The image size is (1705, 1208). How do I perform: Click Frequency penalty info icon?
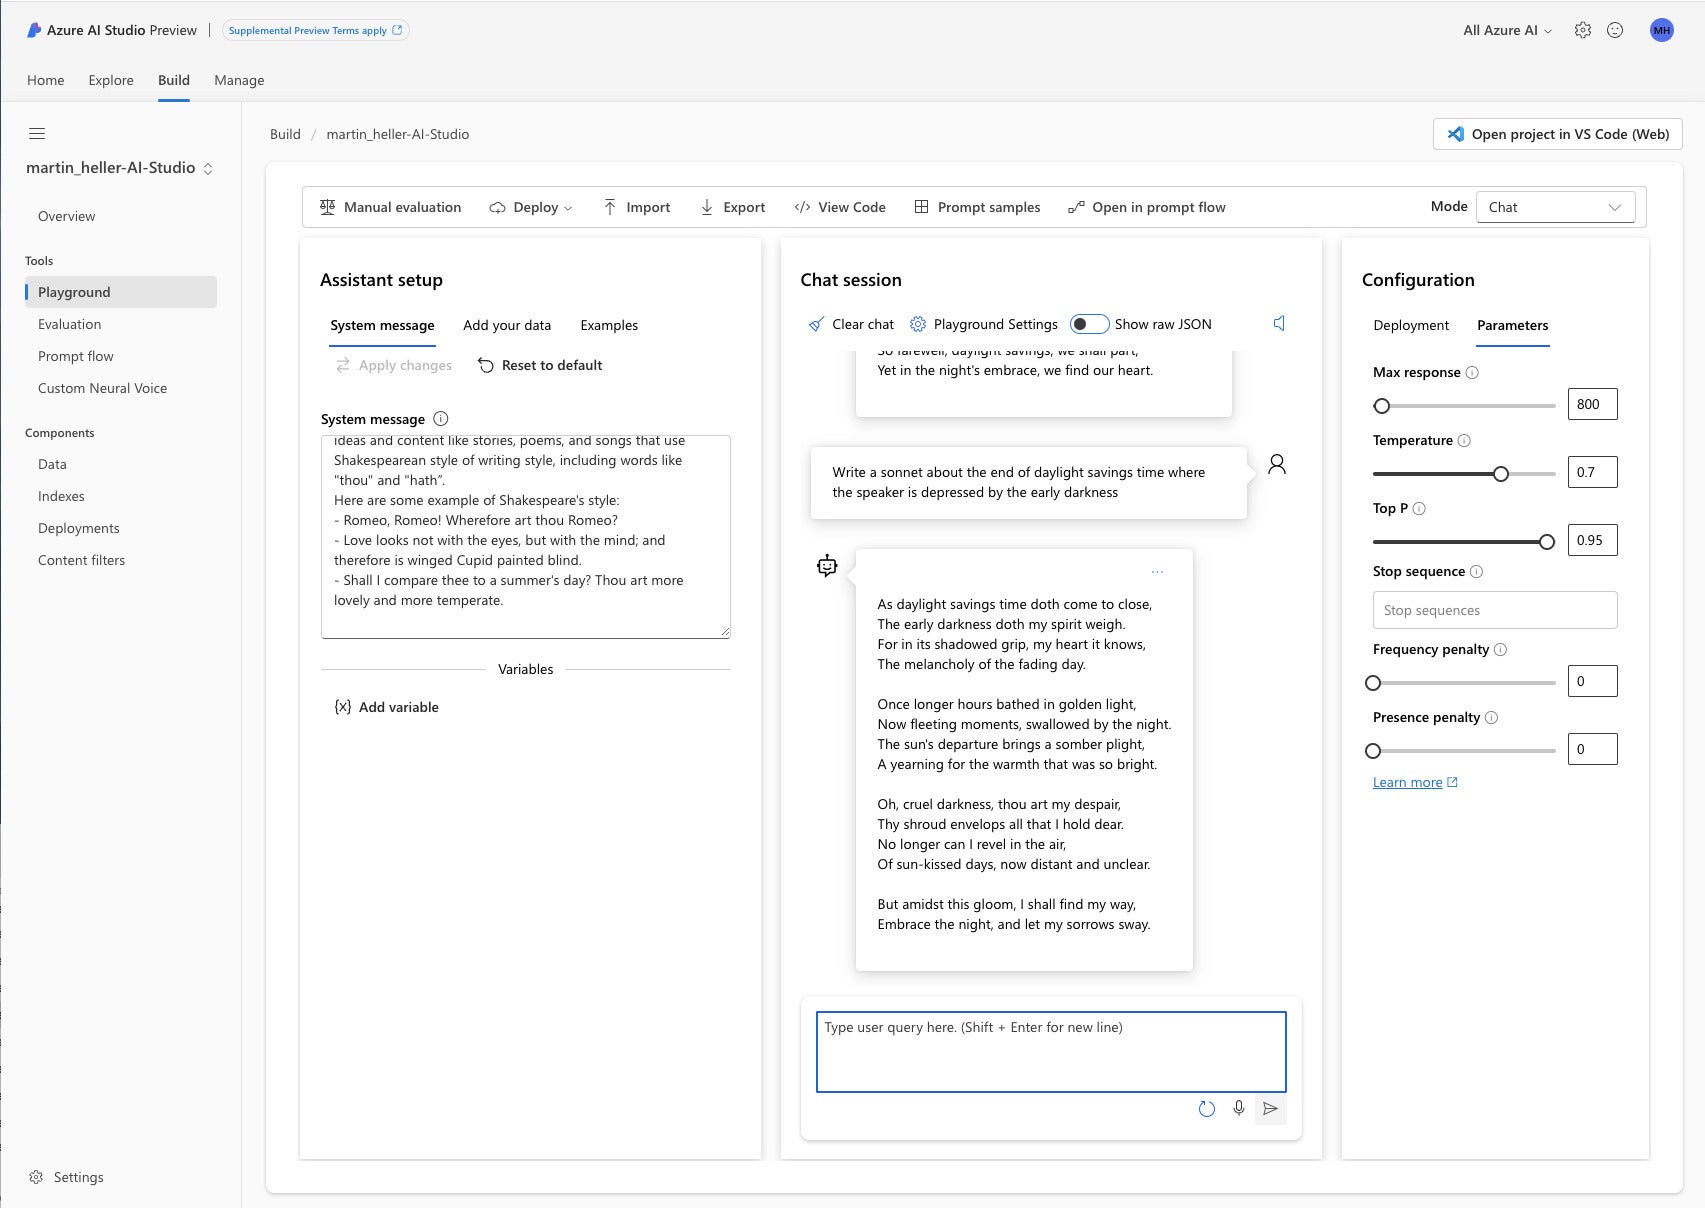coord(1500,649)
